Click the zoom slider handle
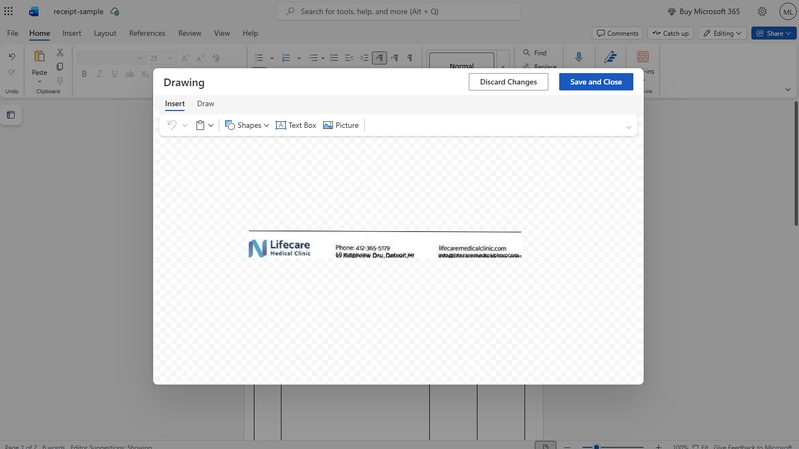Viewport: 799px width, 449px height. (x=596, y=446)
